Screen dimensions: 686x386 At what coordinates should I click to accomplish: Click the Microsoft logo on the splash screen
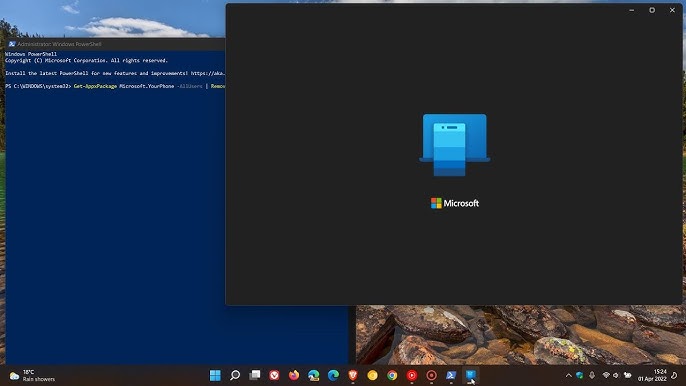pos(455,203)
